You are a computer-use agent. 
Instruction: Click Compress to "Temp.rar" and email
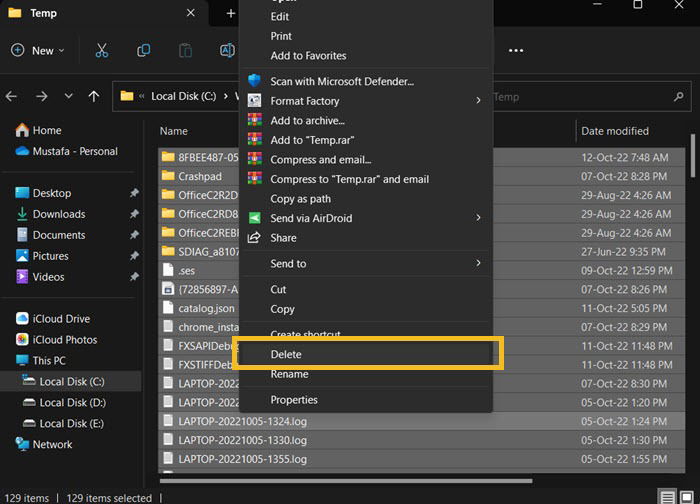(x=366, y=179)
